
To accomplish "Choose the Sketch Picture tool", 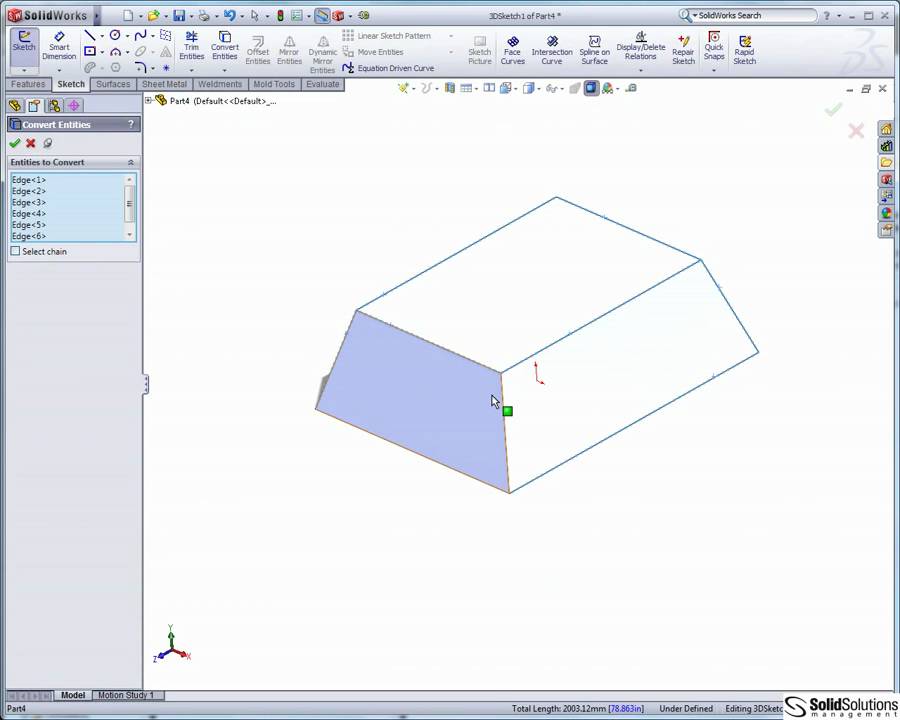I will [x=479, y=47].
